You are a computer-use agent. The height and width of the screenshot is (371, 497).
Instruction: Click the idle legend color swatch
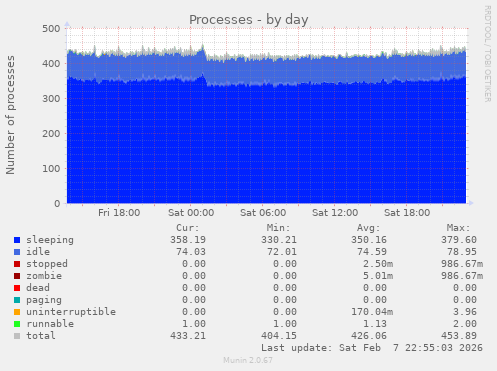click(17, 252)
